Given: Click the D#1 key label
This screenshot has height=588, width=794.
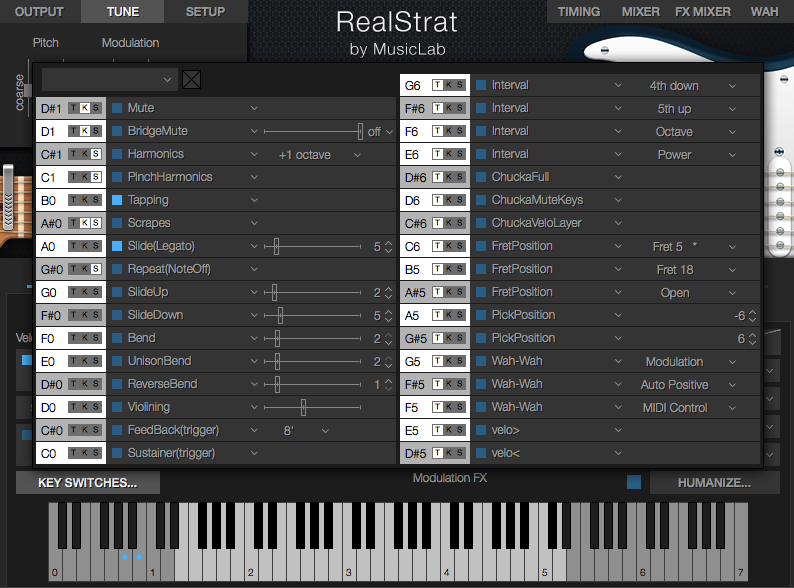Looking at the screenshot, I should click(x=52, y=108).
